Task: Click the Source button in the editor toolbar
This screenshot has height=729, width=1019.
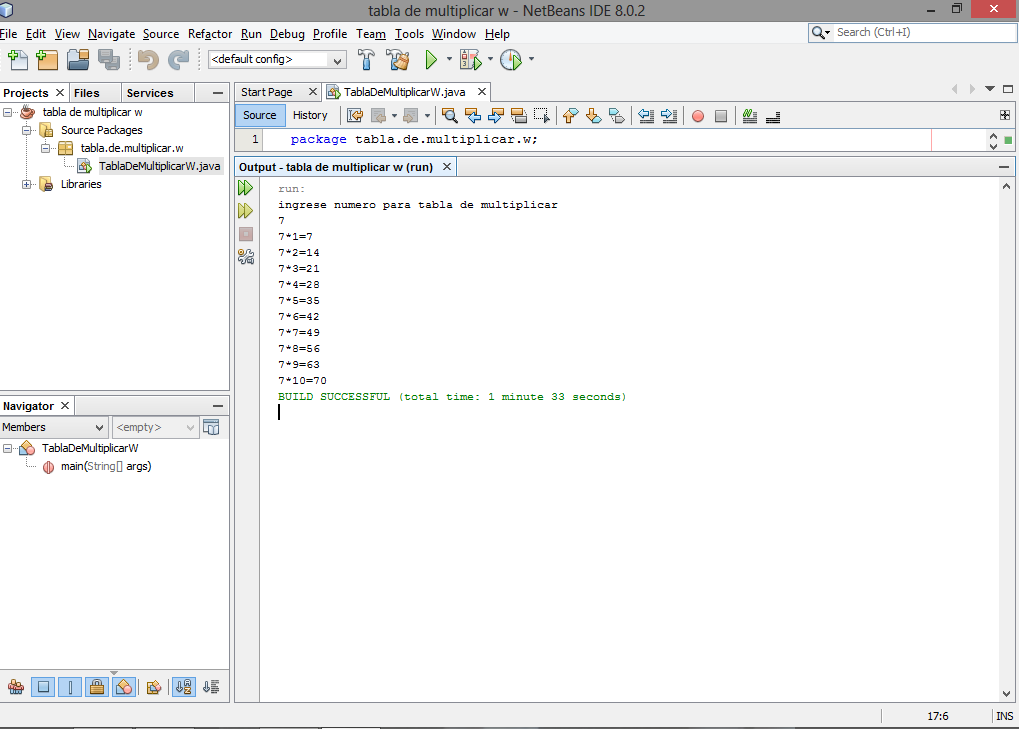Action: point(259,115)
